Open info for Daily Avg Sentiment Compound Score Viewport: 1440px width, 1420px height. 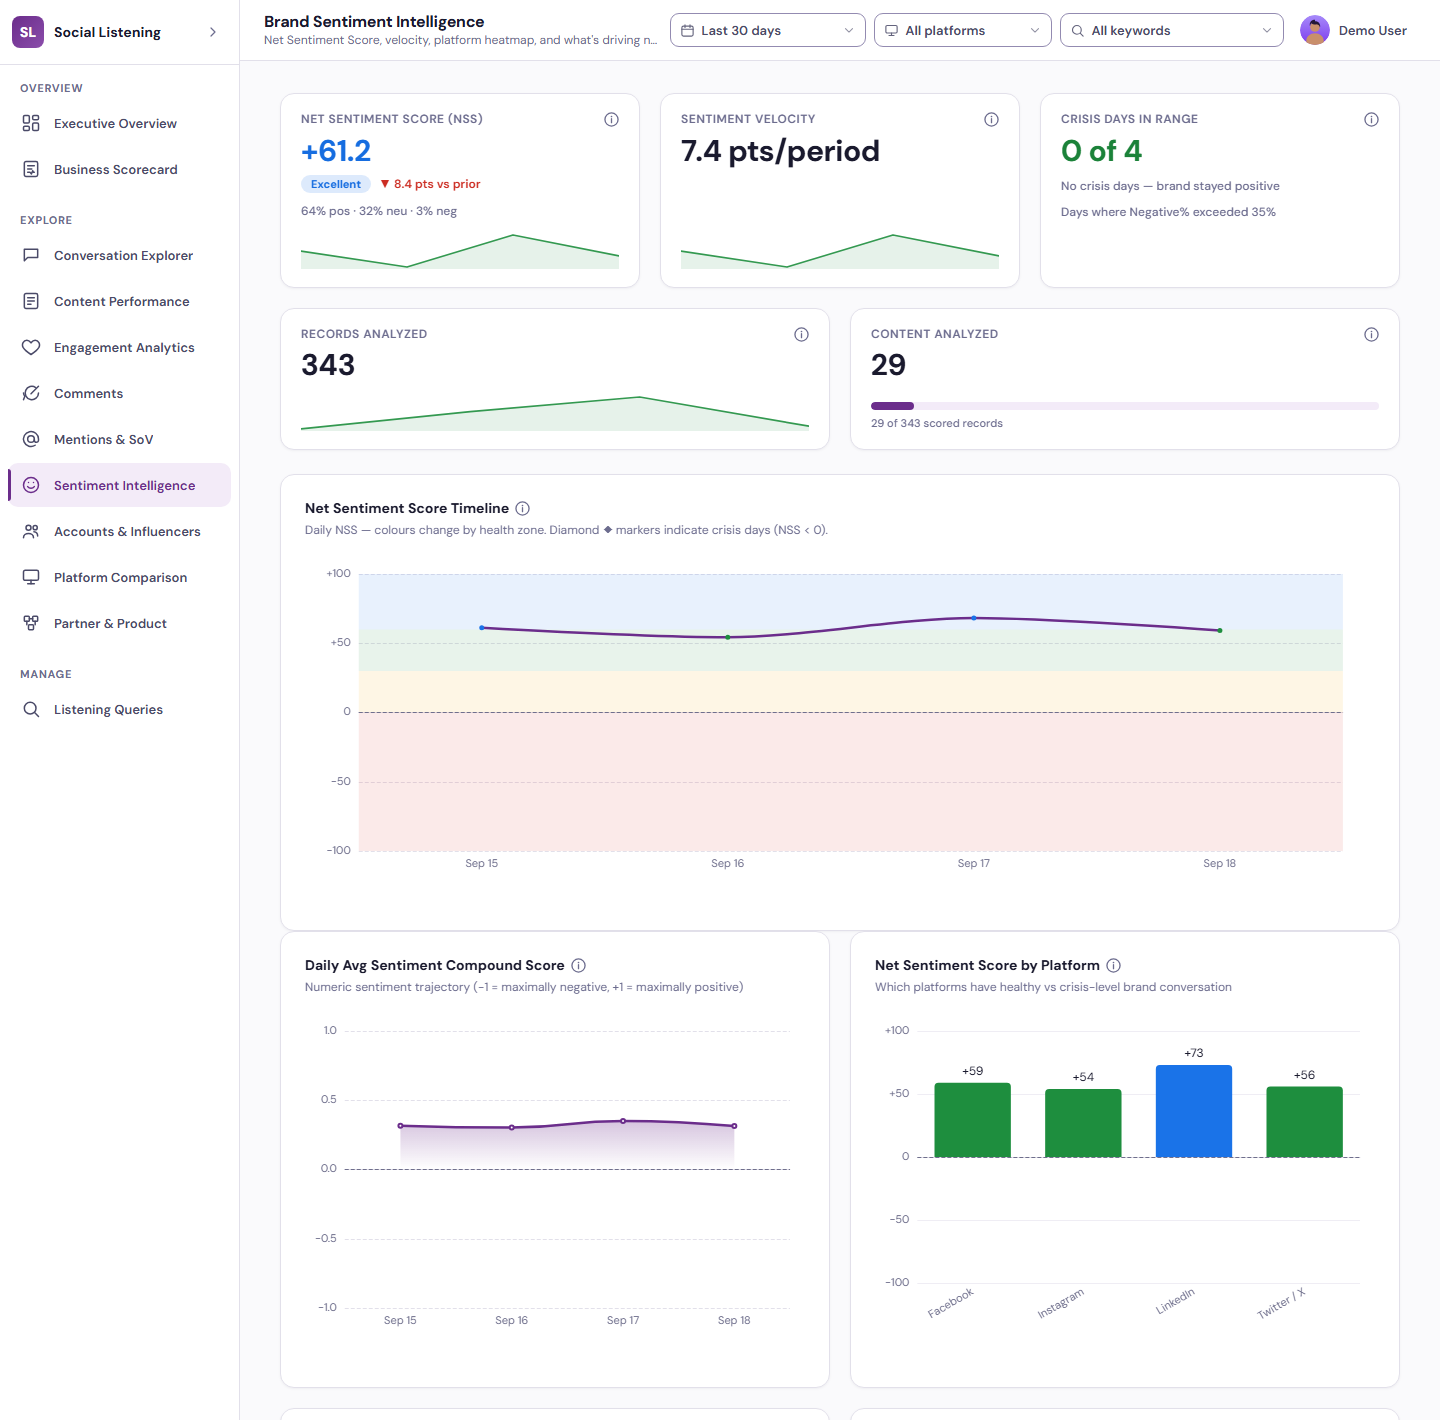coord(578,966)
